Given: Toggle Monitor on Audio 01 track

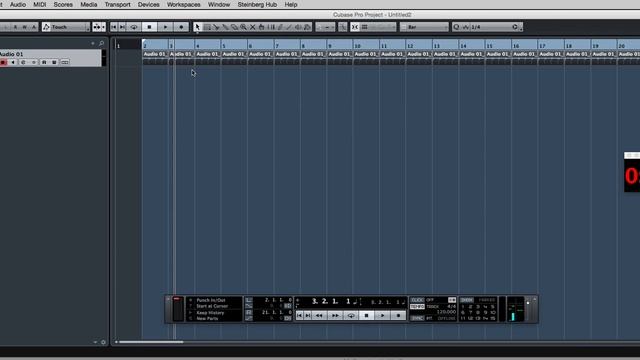Looking at the screenshot, I should [x=13, y=62].
